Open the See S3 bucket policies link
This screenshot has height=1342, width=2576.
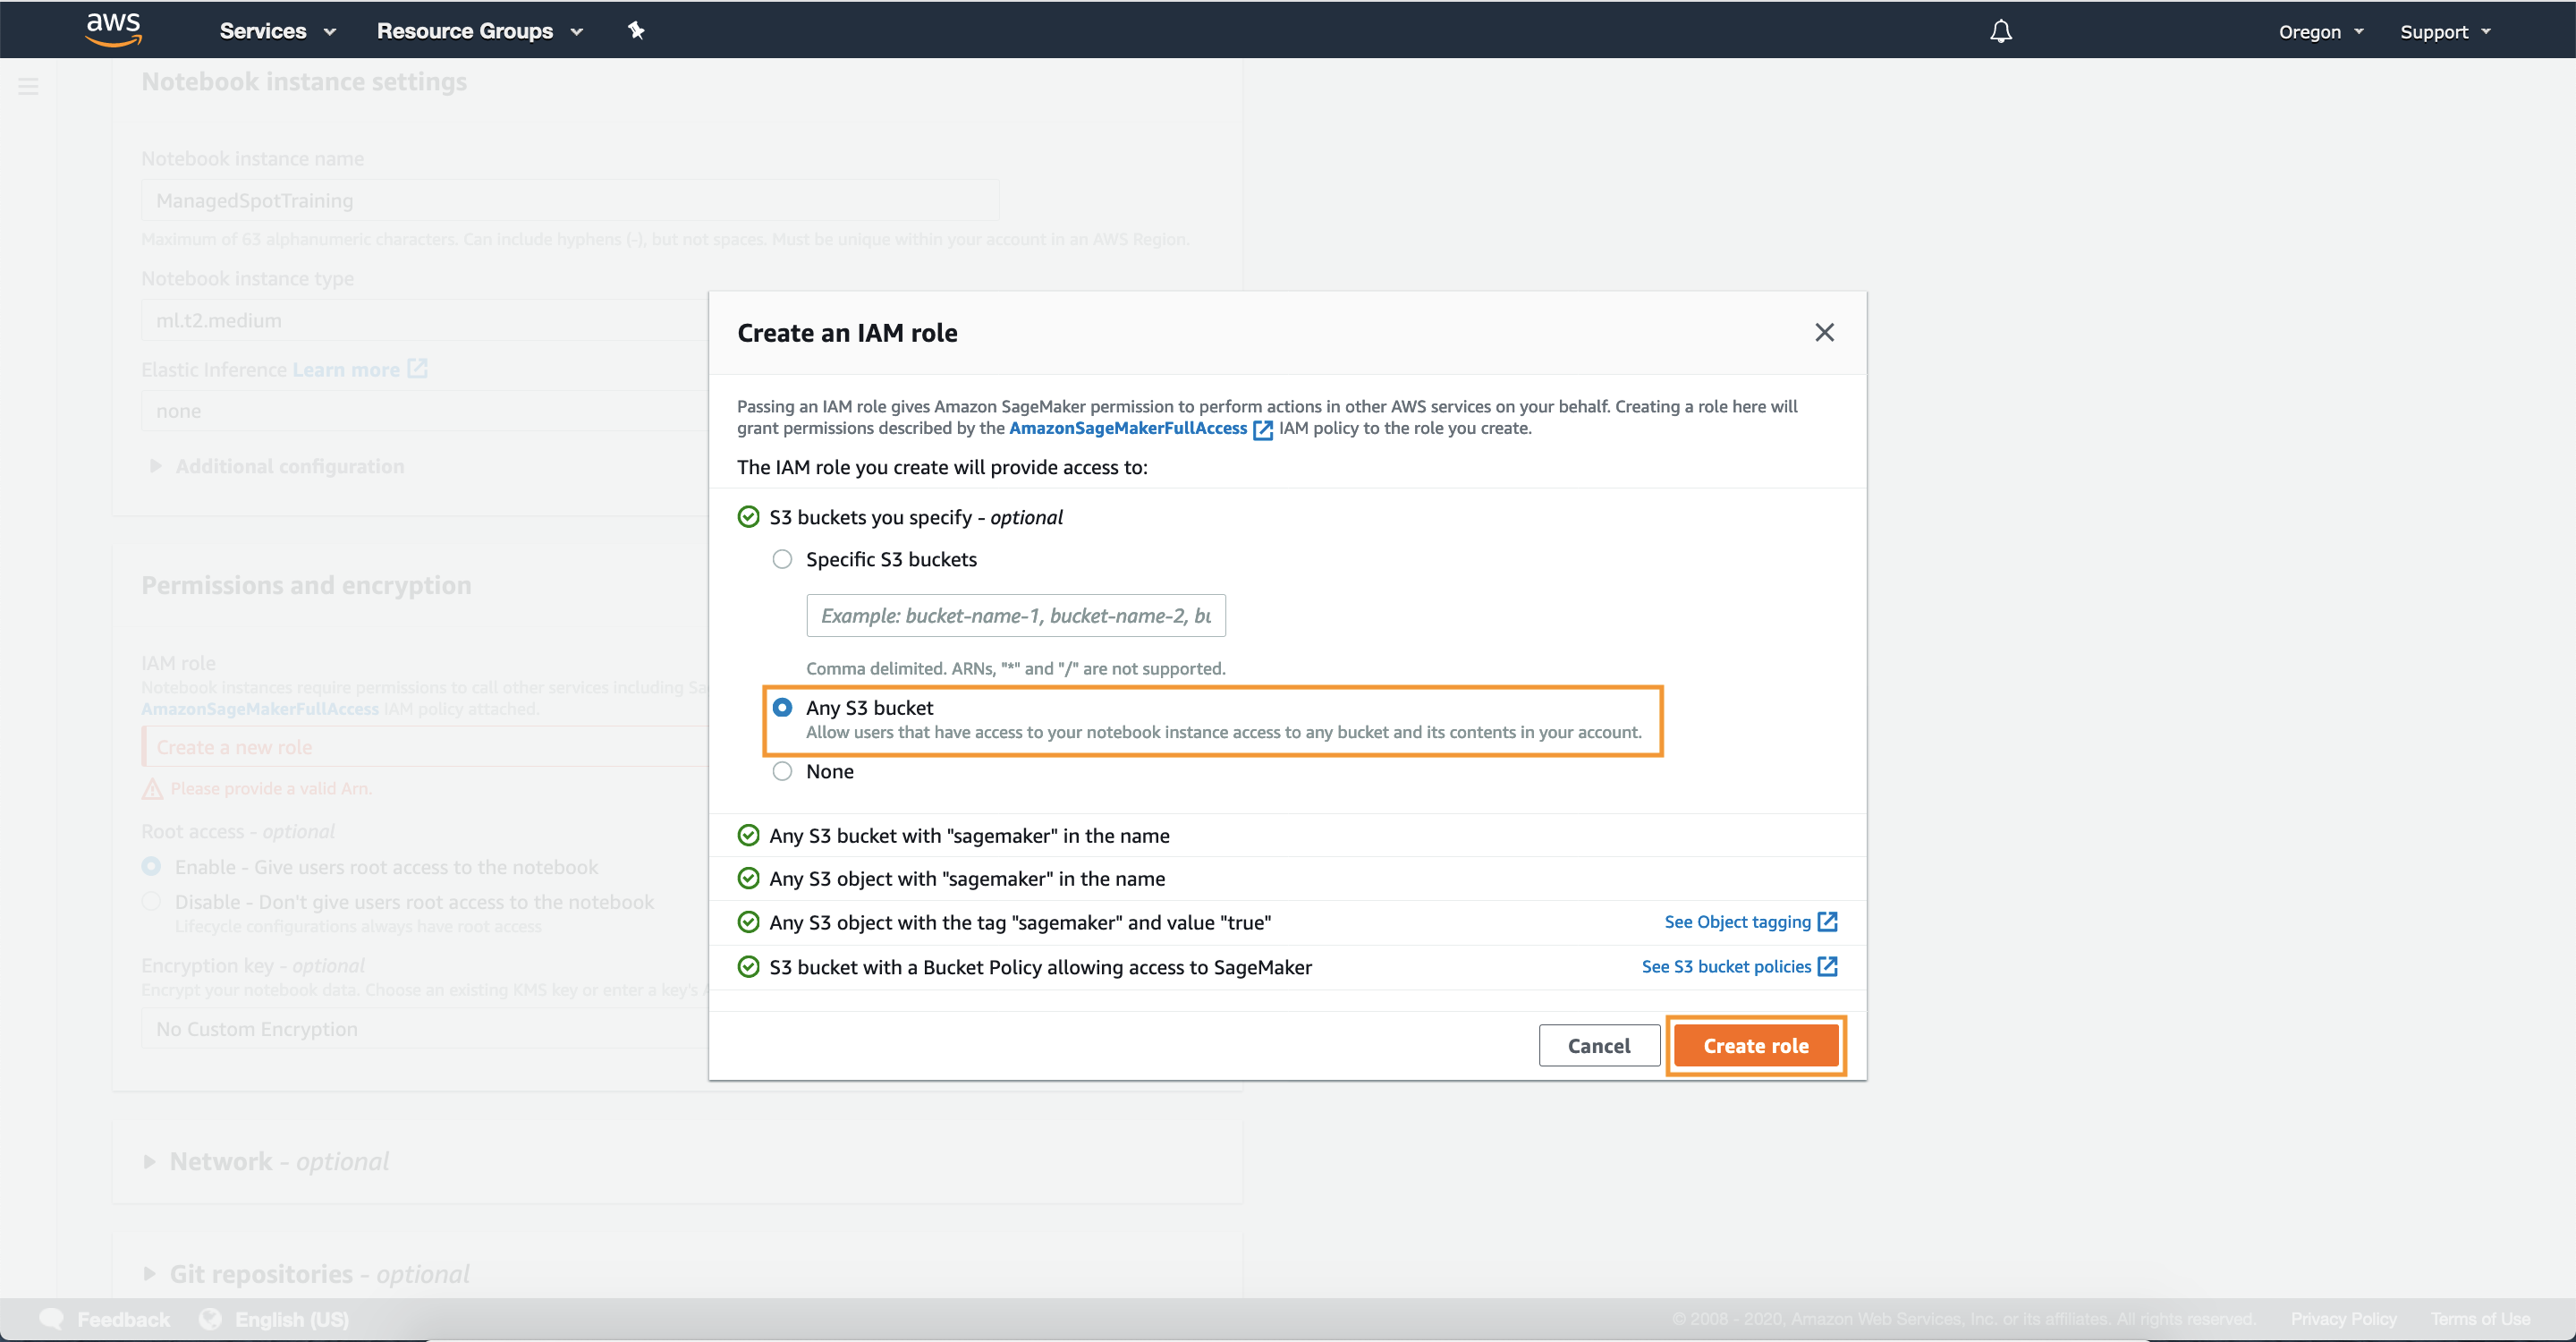point(1726,967)
